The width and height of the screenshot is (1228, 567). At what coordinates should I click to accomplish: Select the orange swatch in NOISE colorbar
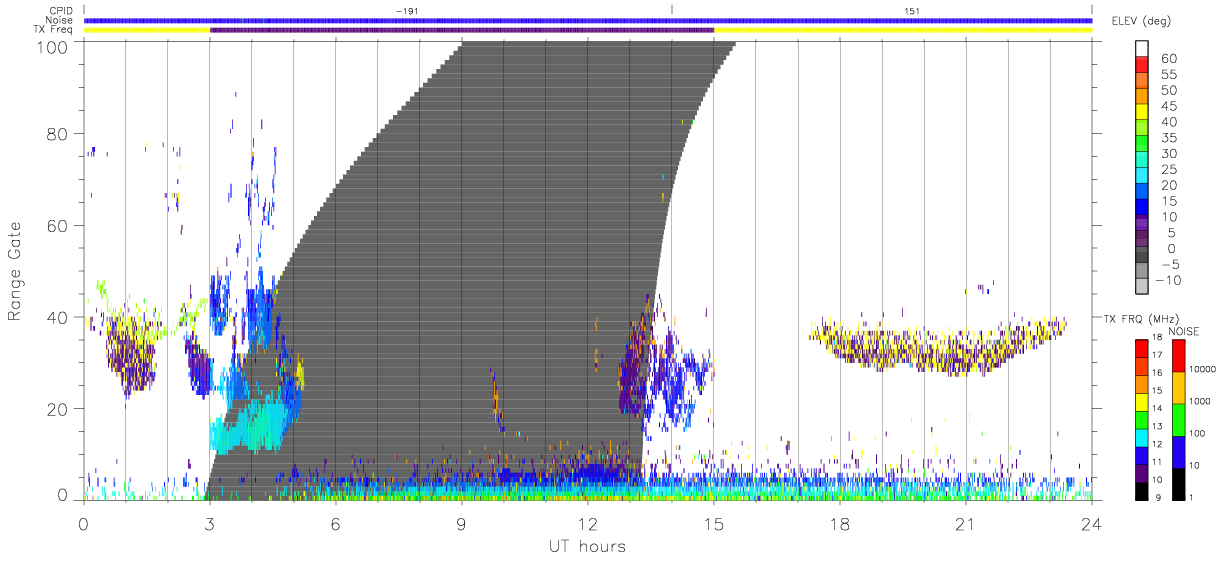click(x=1177, y=387)
